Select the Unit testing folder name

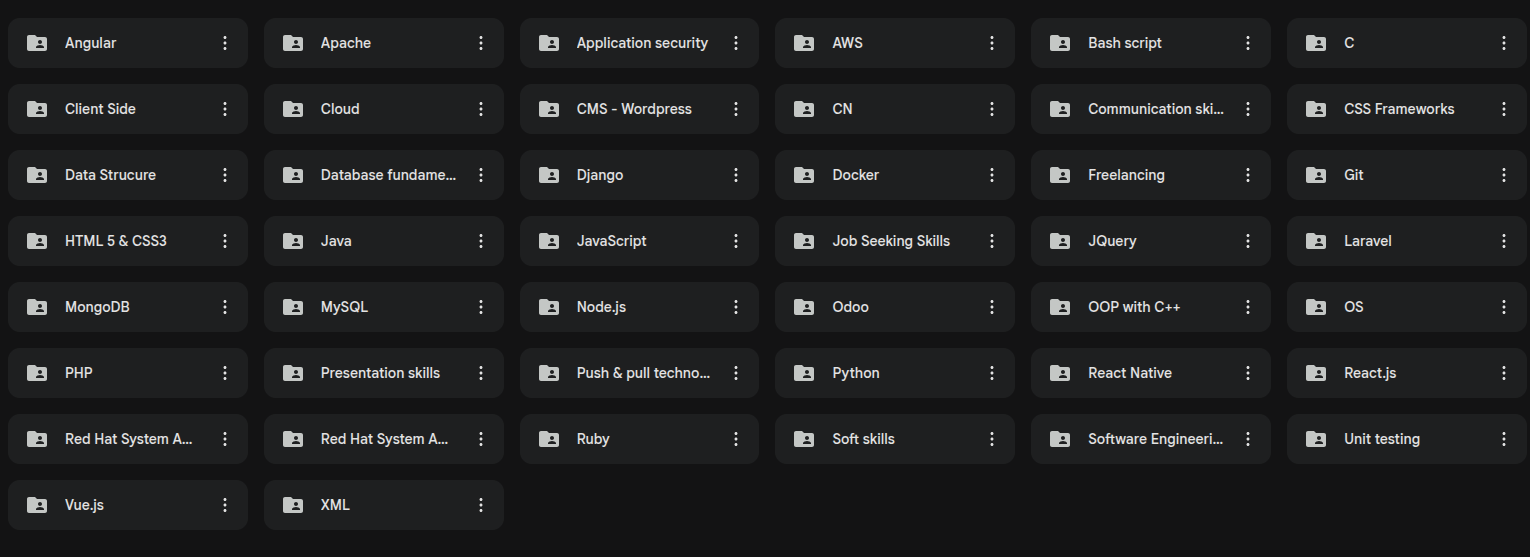1382,439
